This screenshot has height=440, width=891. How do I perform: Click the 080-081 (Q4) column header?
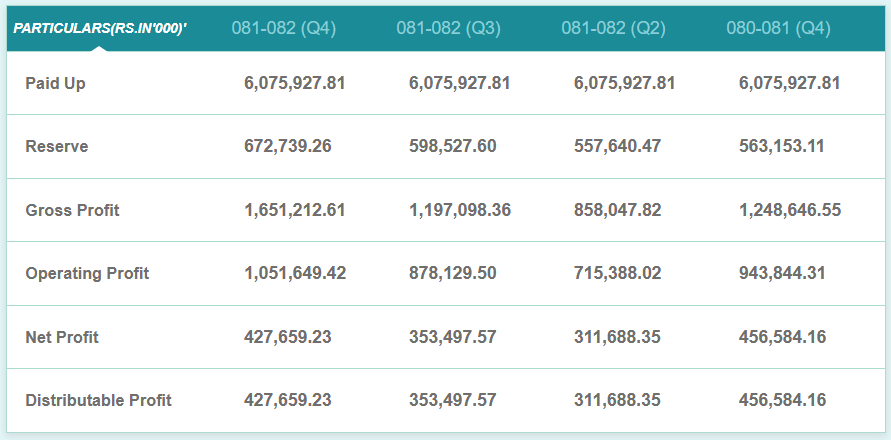coord(778,28)
